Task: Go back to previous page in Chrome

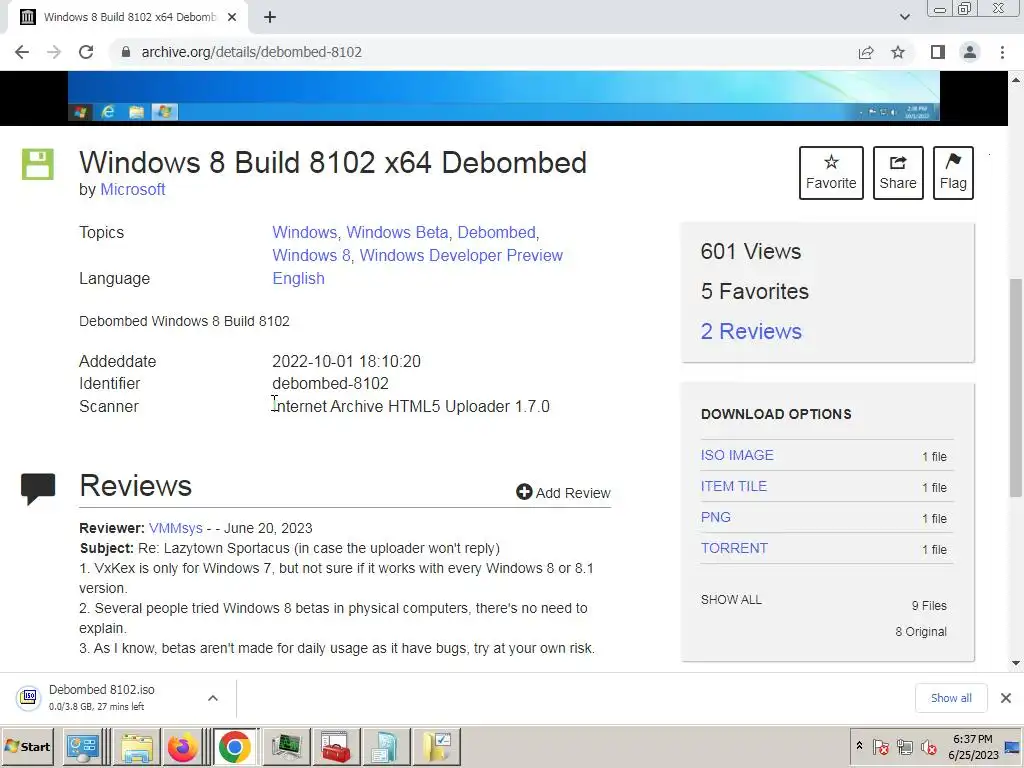Action: tap(22, 52)
